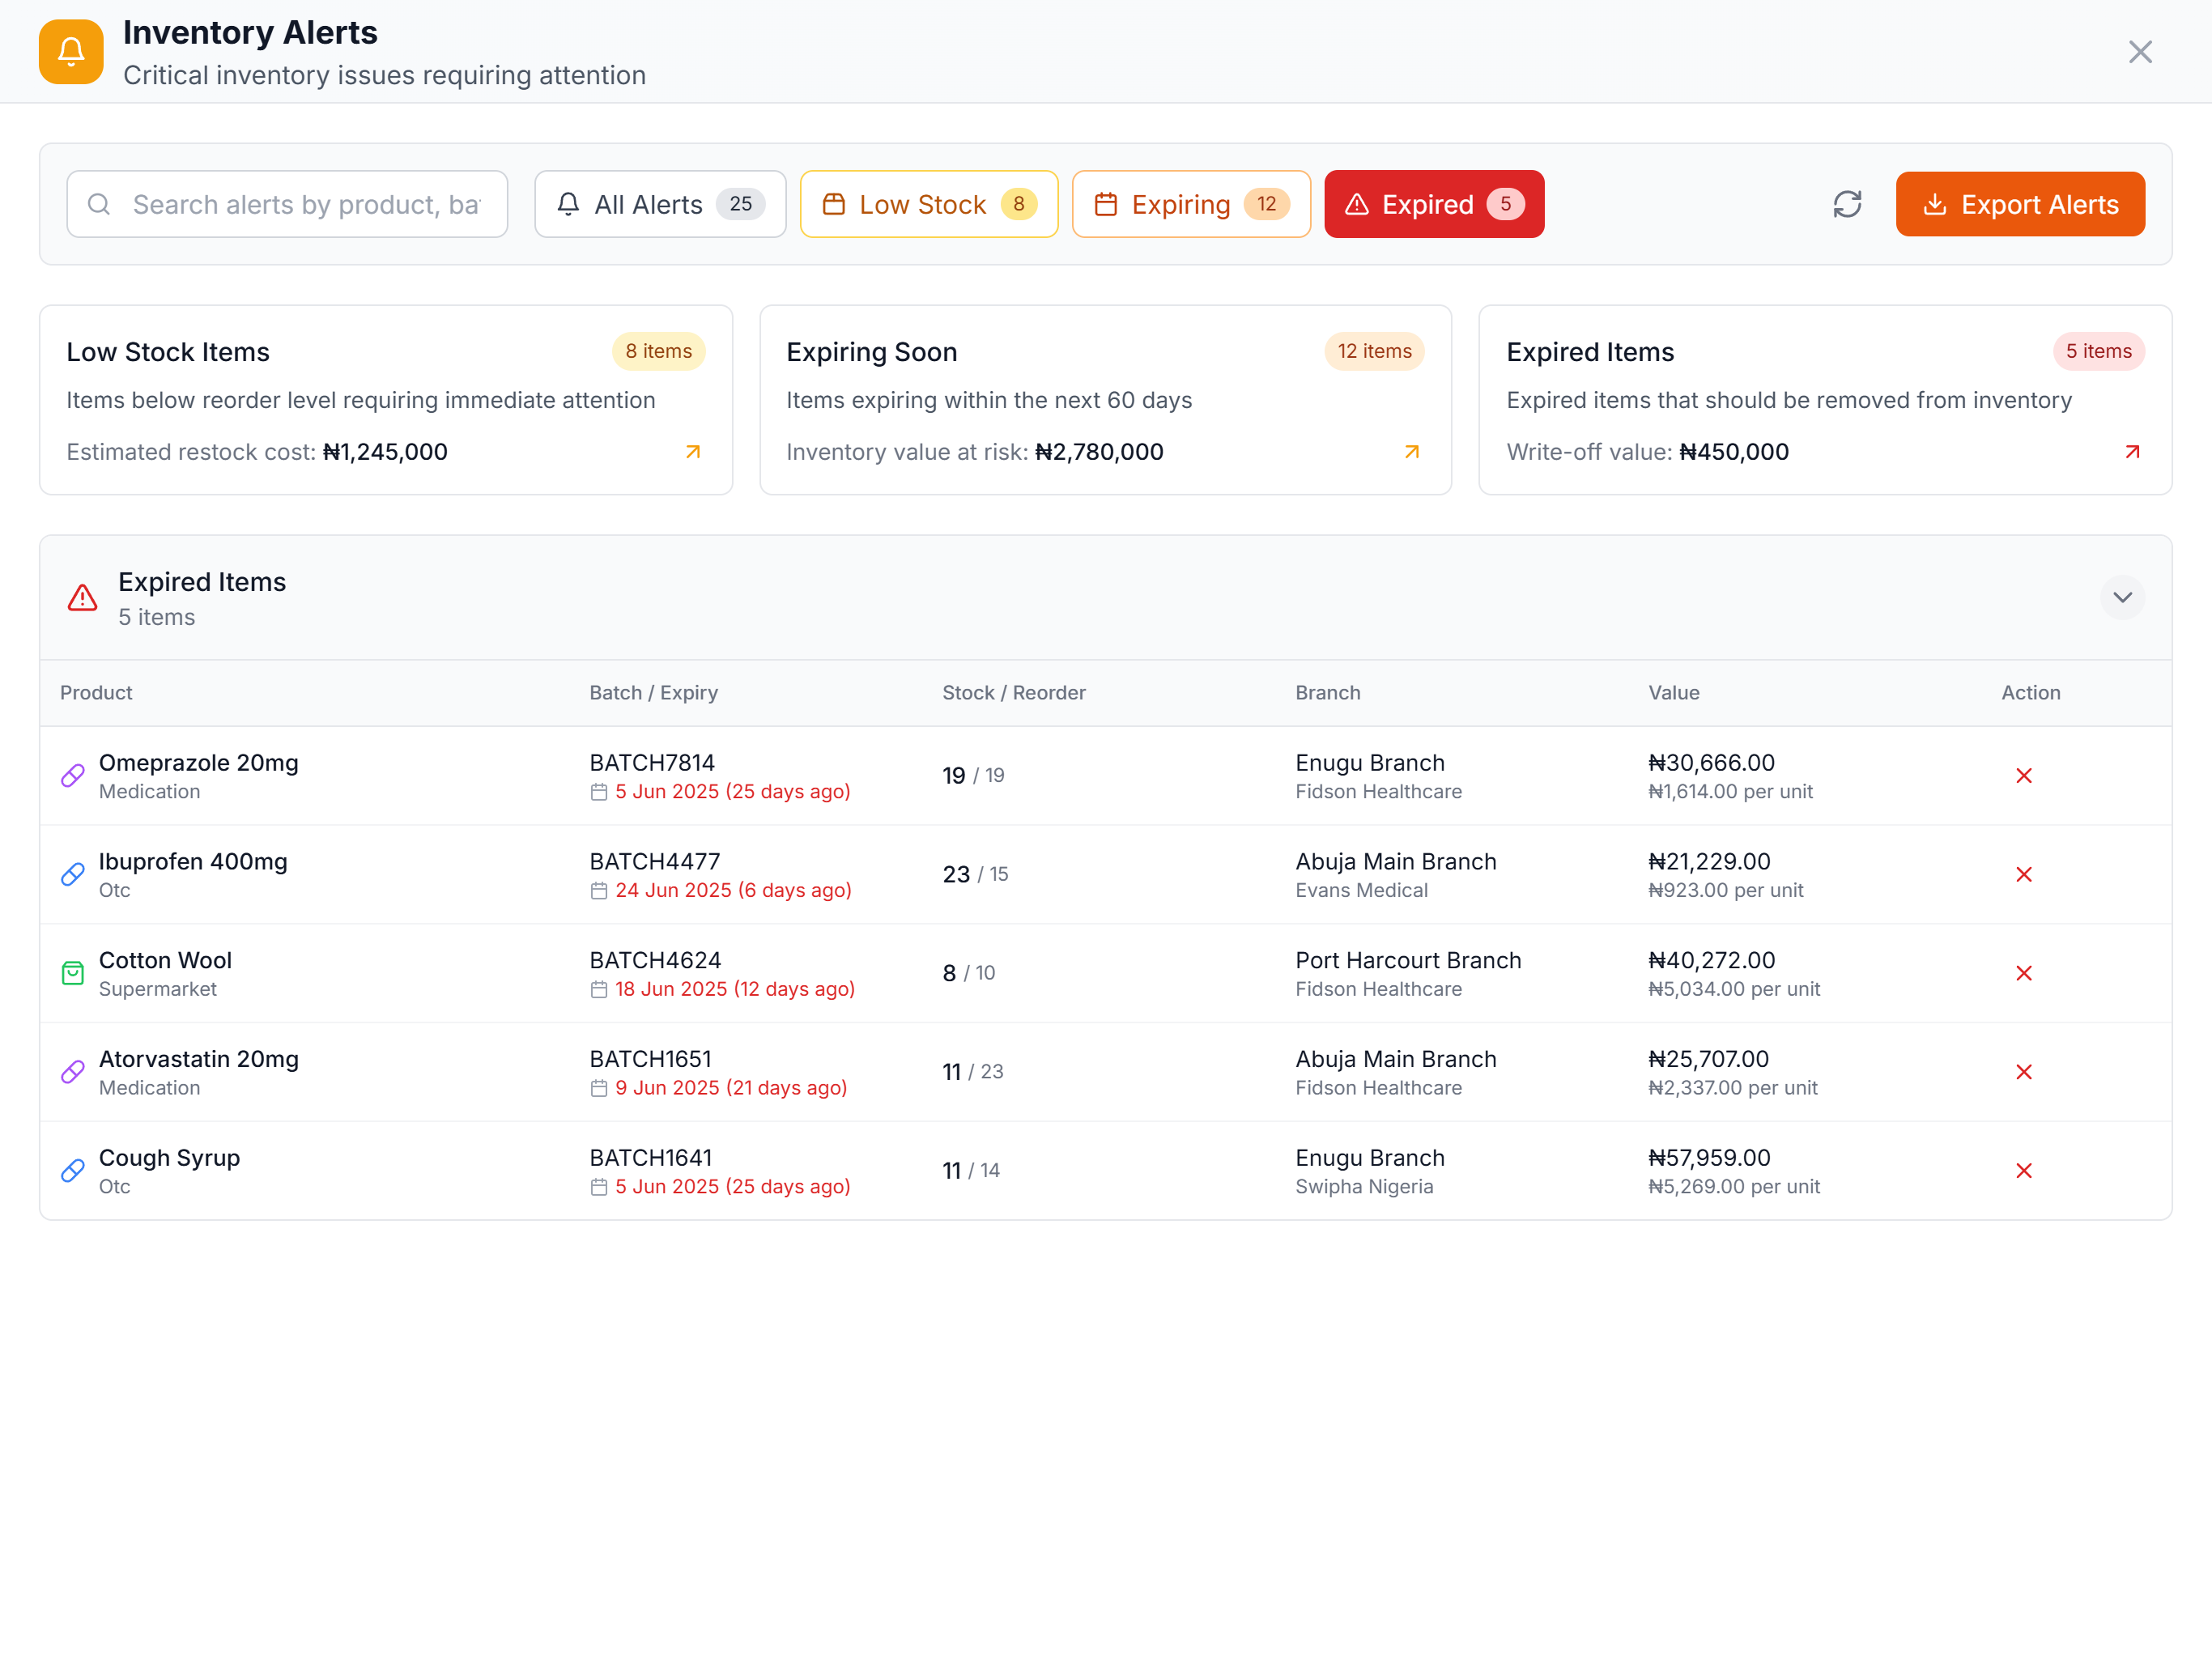Click the refresh alerts icon

click(x=1846, y=204)
